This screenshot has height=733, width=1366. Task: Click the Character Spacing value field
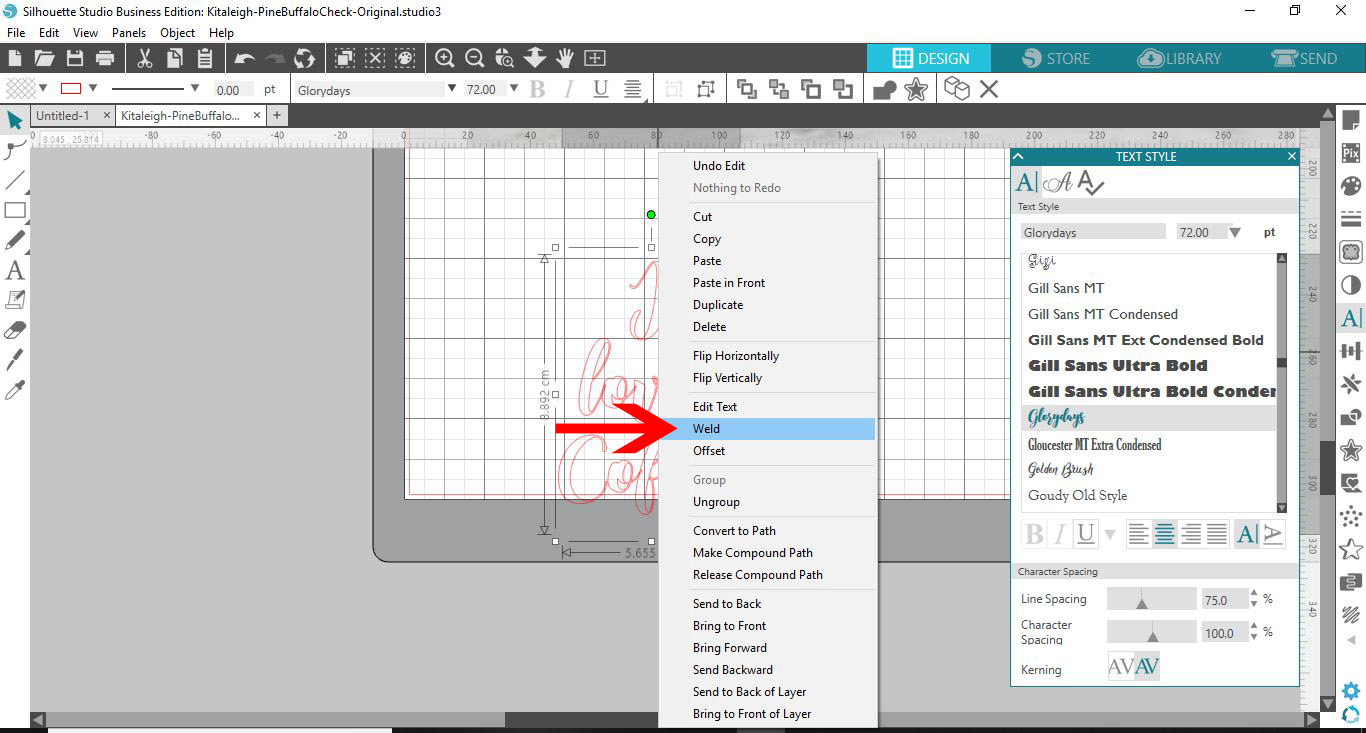(x=1225, y=633)
